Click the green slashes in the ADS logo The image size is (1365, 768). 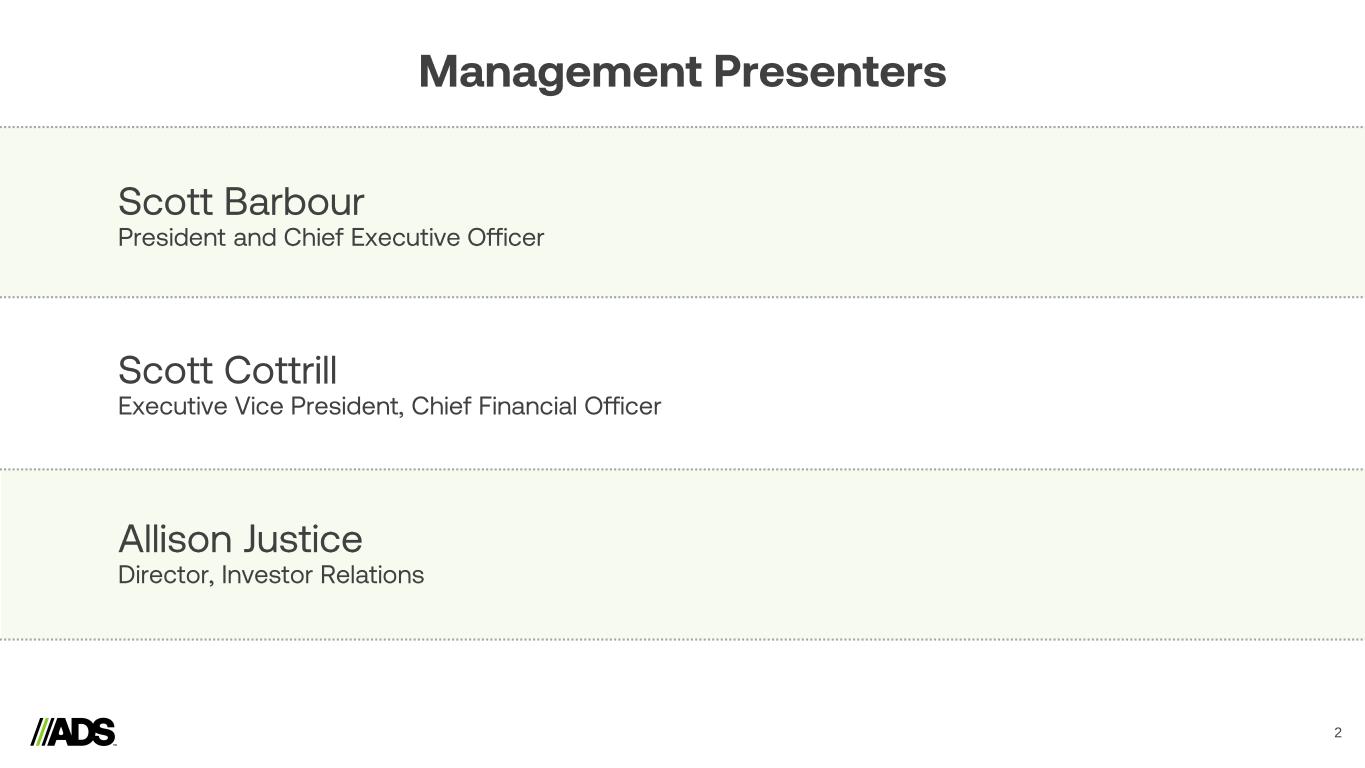click(40, 732)
